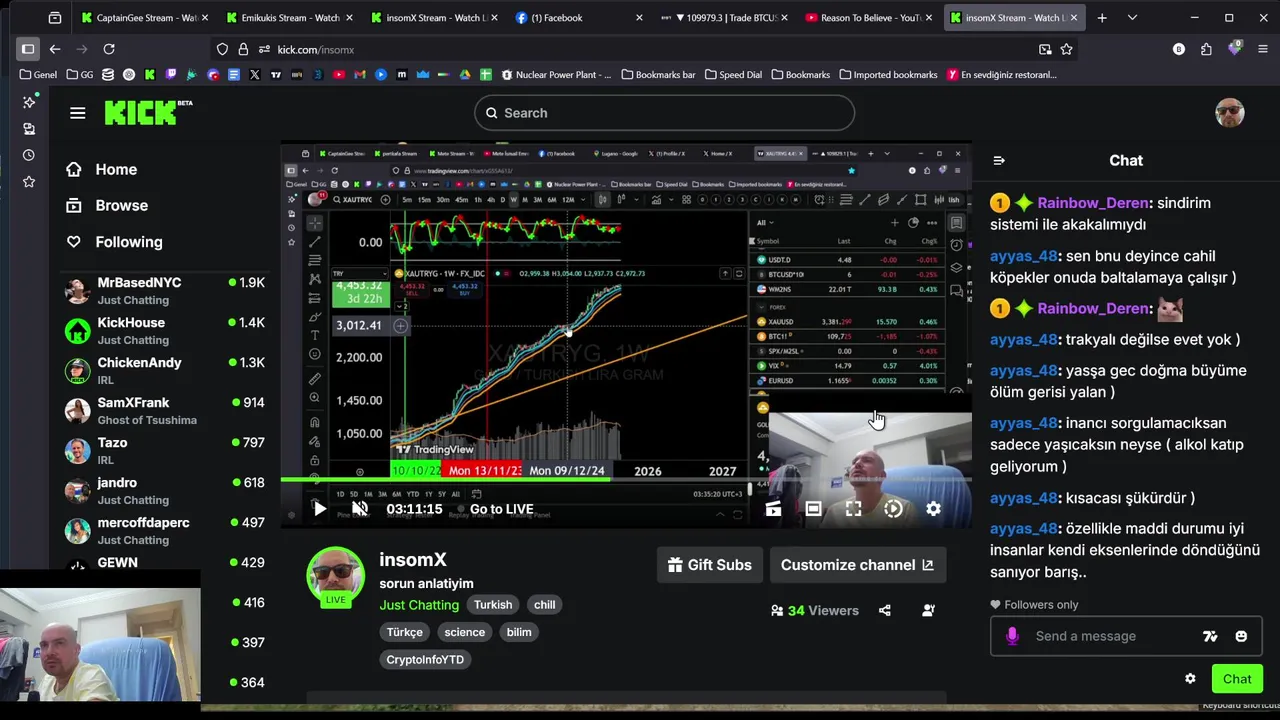Select the bilim tag

pyautogui.click(x=519, y=632)
